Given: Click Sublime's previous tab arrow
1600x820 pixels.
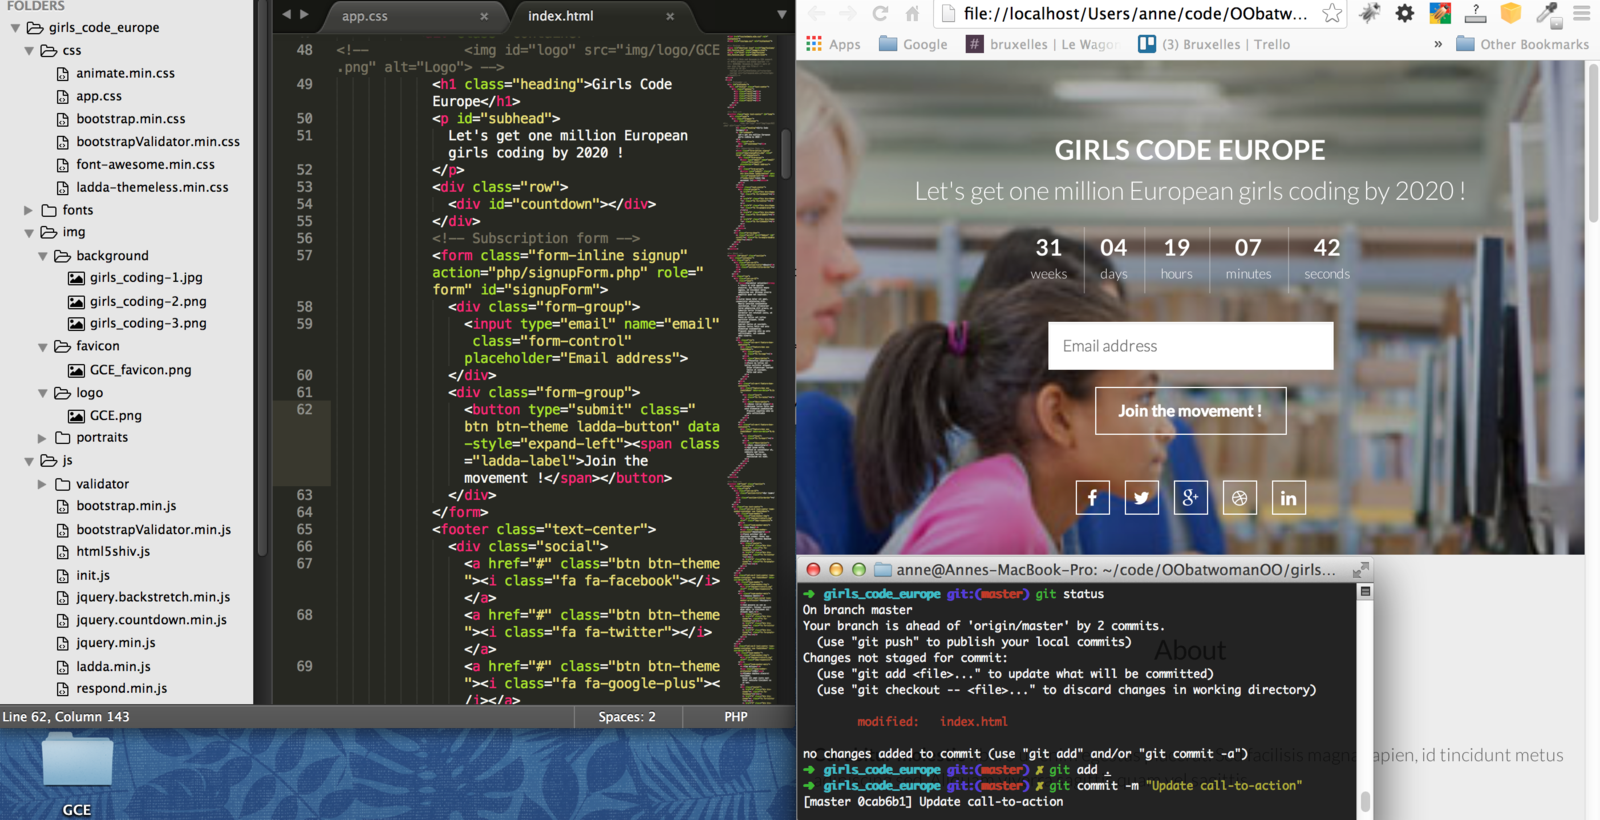Looking at the screenshot, I should 287,14.
